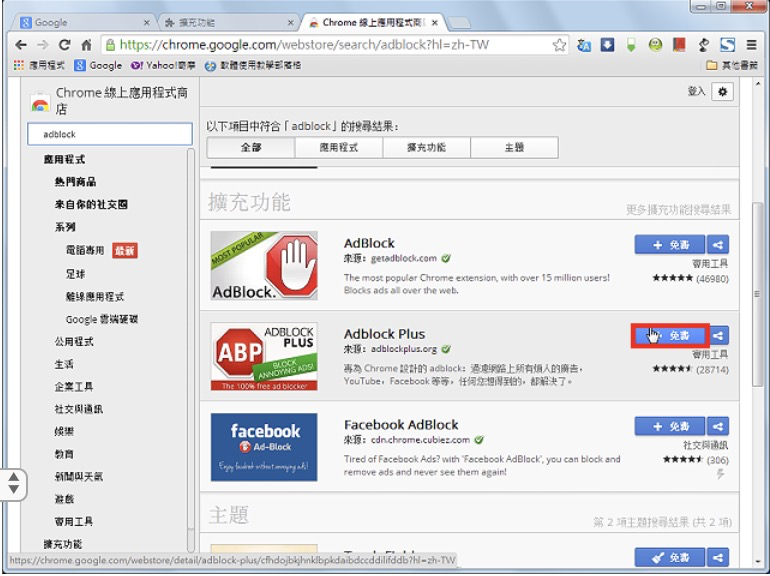Open the Yahoo! bookmark

click(163, 65)
